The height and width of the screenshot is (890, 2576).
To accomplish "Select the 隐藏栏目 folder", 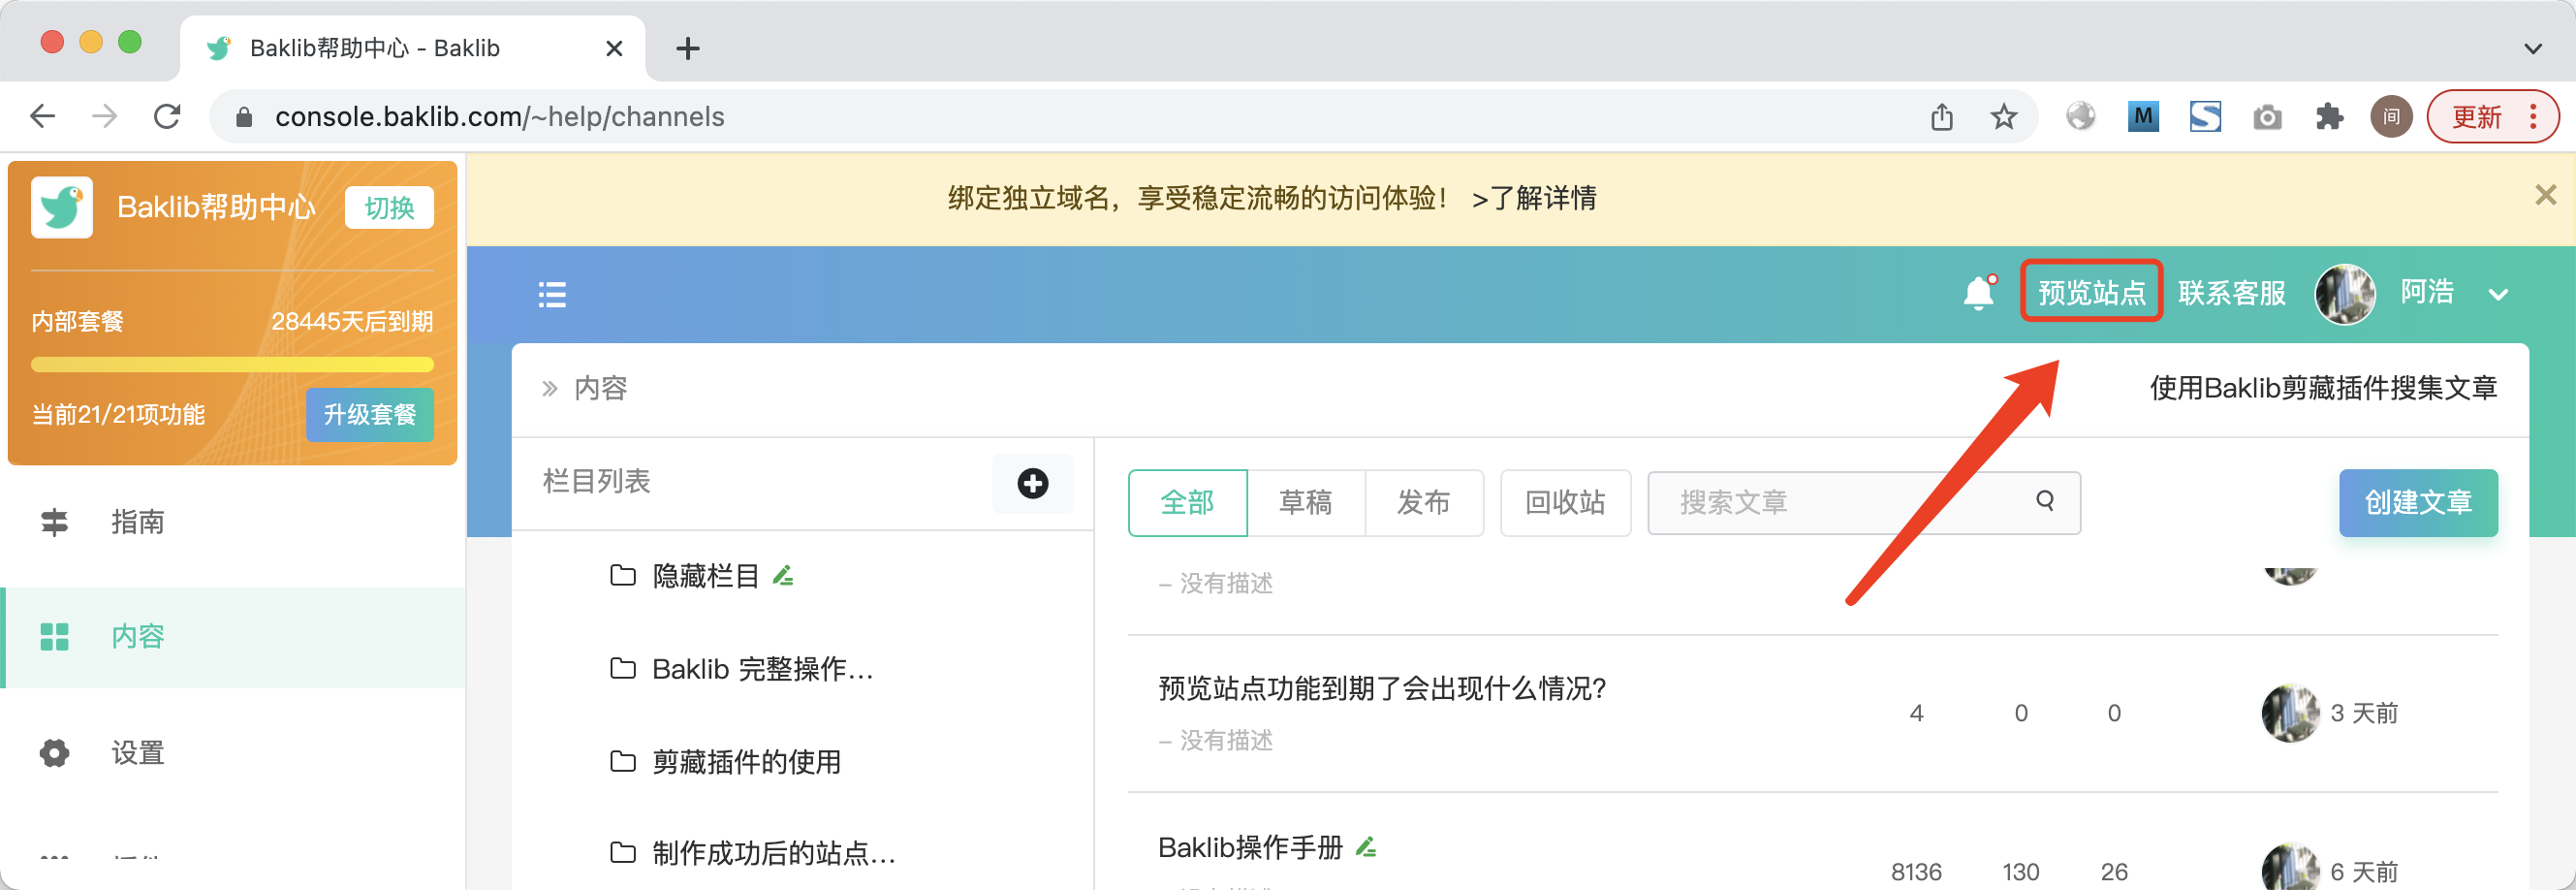I will pos(706,576).
